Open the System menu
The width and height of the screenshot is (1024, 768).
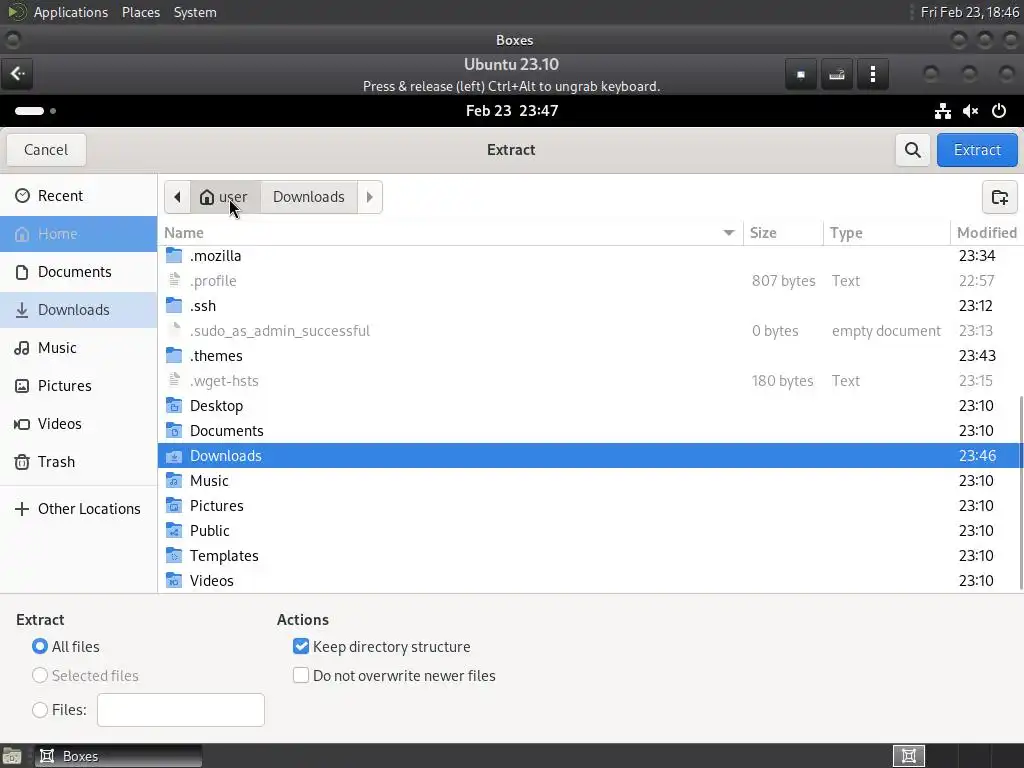(x=195, y=12)
